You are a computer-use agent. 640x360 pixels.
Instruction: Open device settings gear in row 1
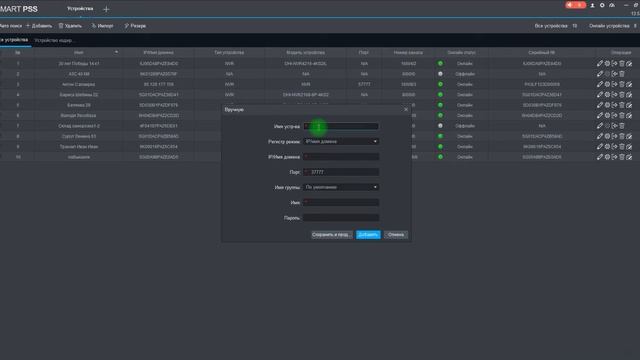point(607,64)
